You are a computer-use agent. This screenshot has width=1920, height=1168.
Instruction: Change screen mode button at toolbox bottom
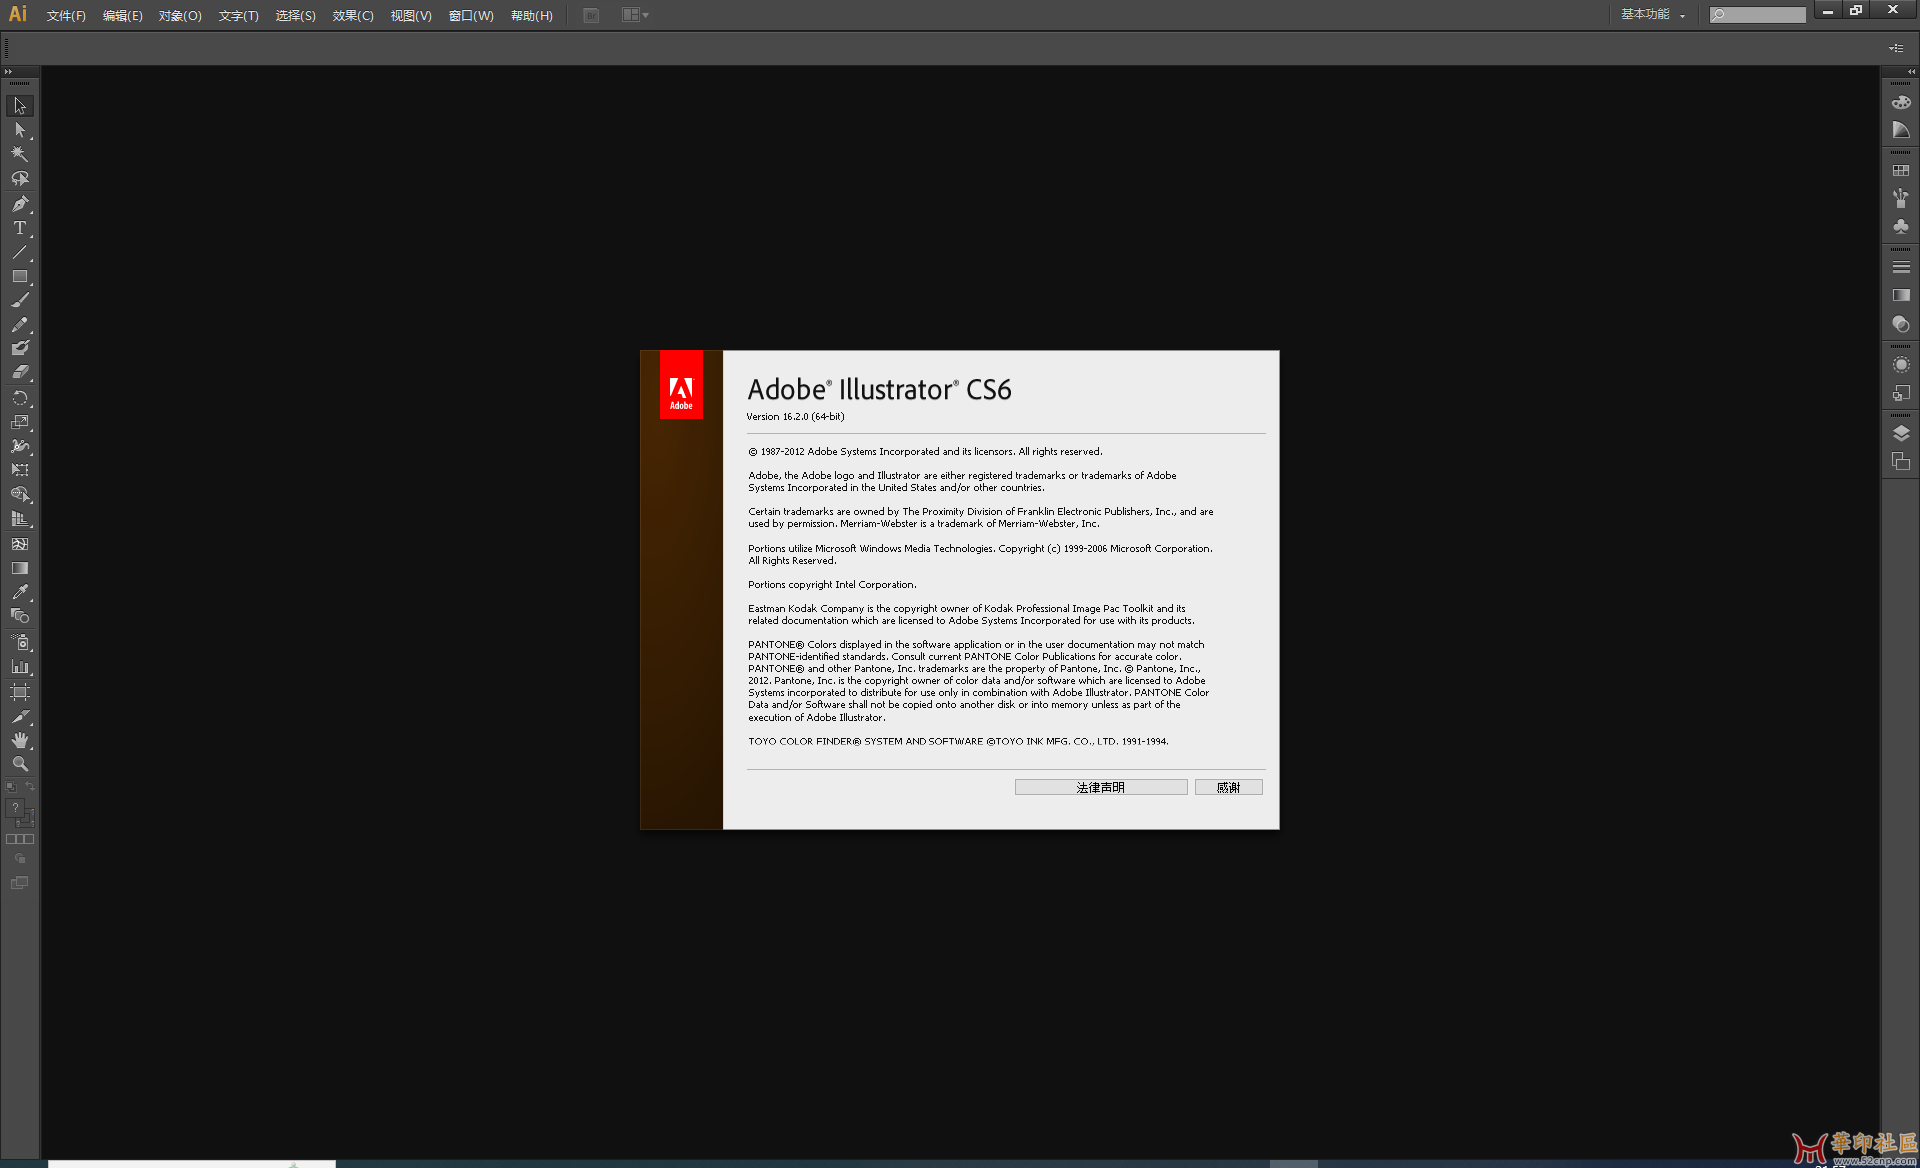point(19,883)
